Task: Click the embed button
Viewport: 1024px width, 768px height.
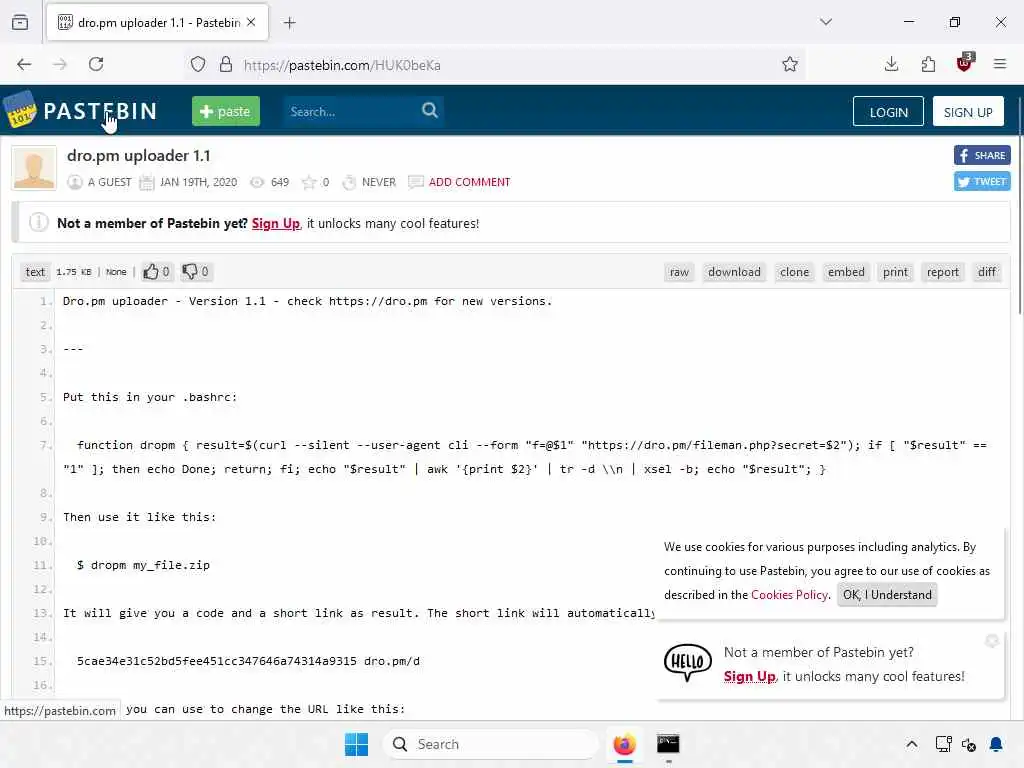Action: 846,272
